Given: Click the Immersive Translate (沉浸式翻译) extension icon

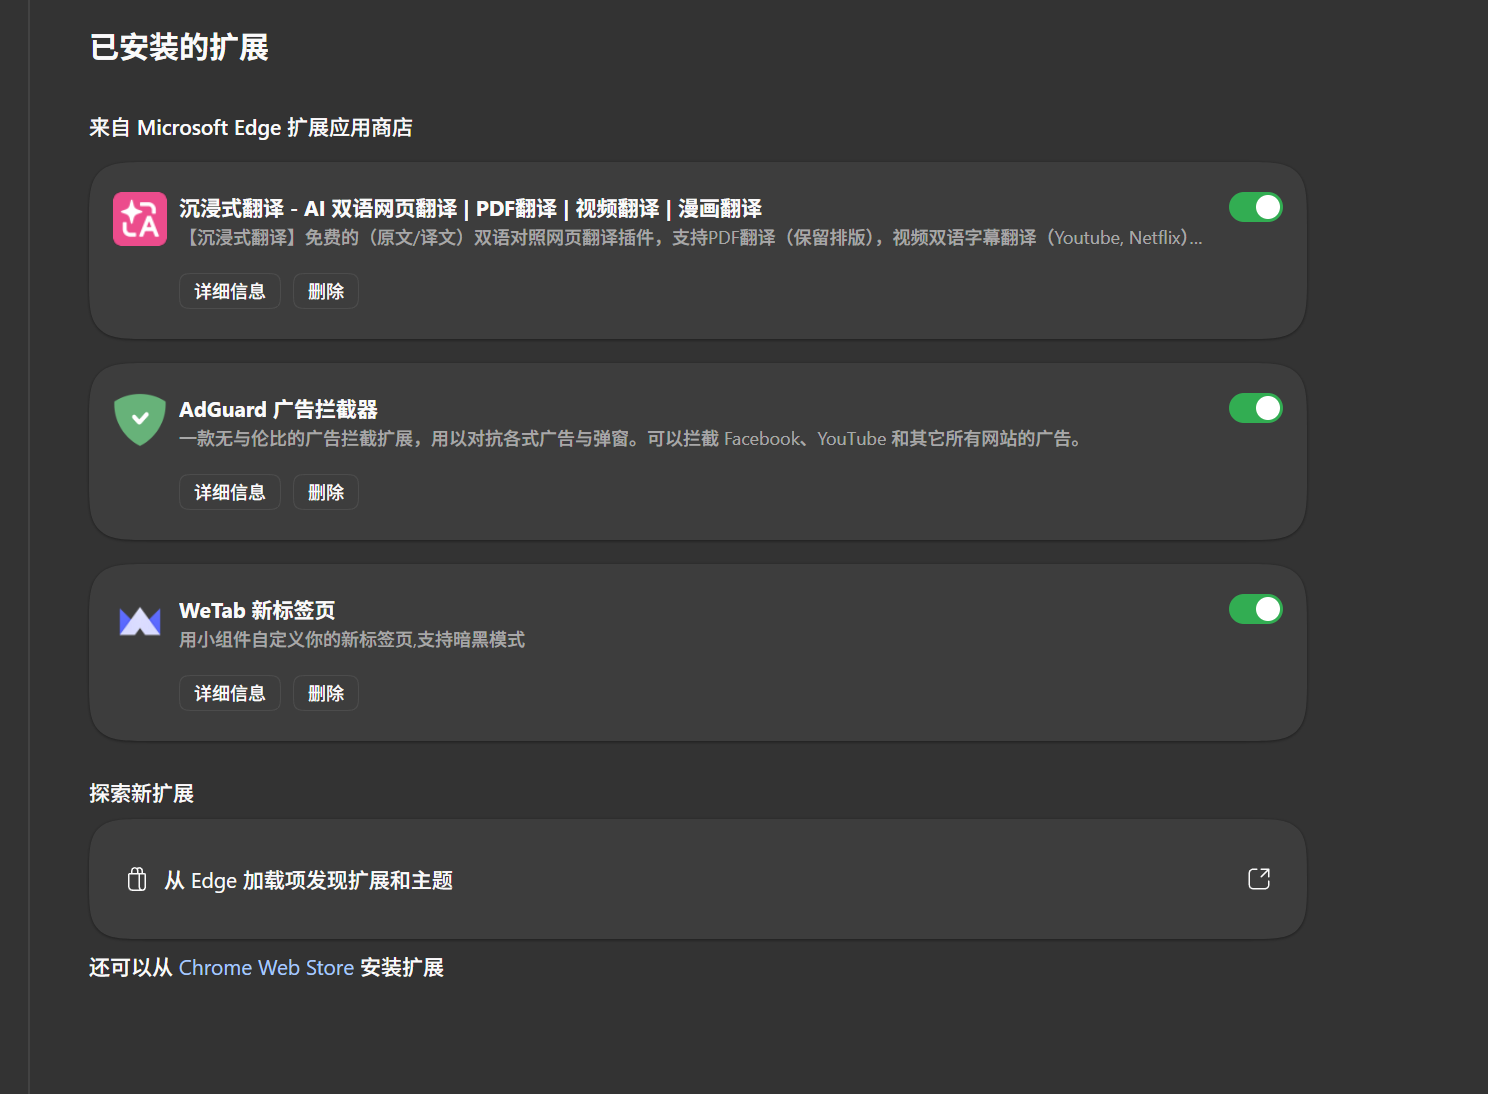Looking at the screenshot, I should point(140,219).
